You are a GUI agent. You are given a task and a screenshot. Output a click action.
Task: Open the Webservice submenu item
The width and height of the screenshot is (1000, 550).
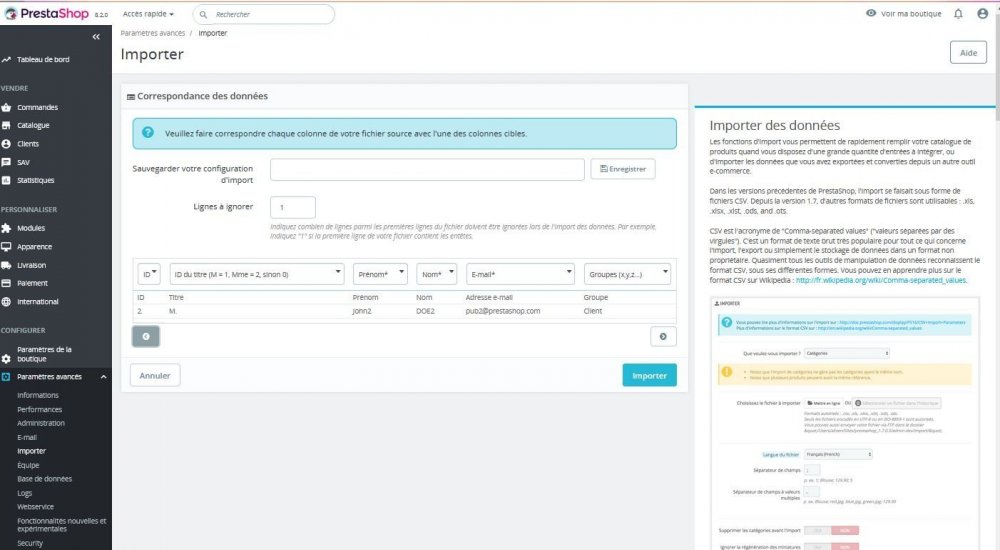tap(36, 507)
